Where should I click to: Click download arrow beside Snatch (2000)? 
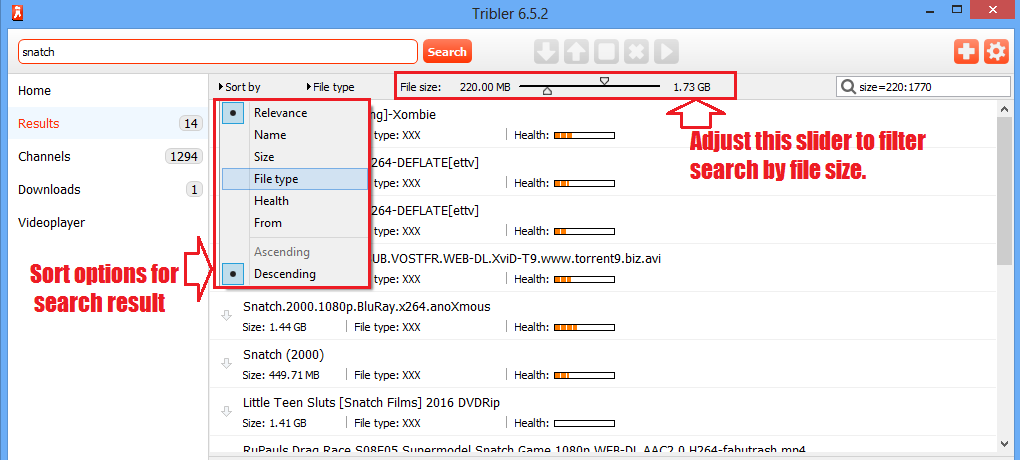click(226, 364)
